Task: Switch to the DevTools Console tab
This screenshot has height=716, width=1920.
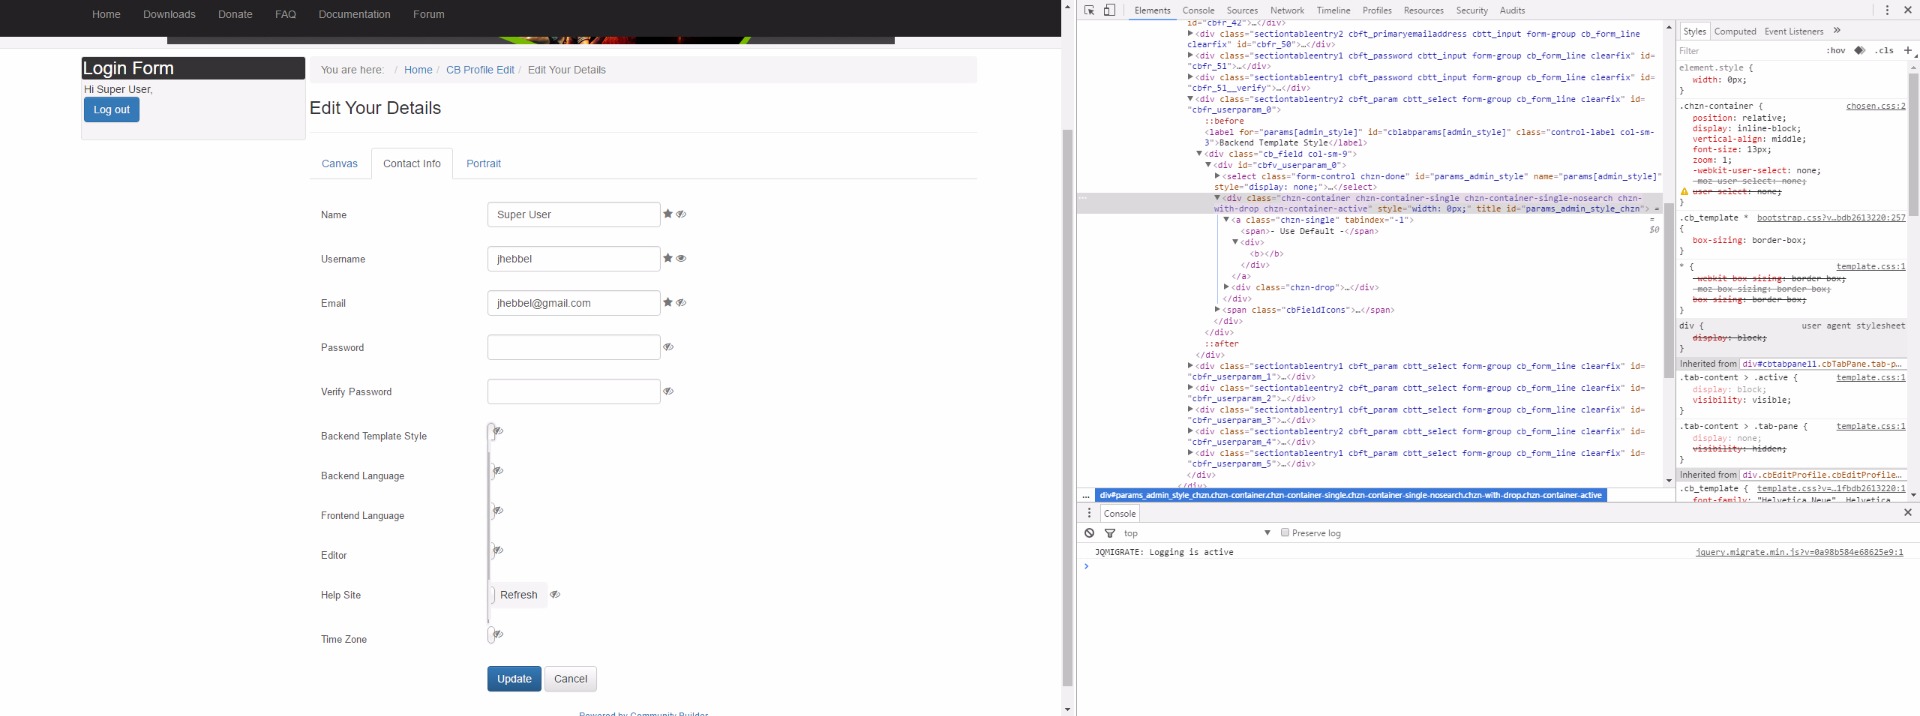Action: click(x=1198, y=10)
